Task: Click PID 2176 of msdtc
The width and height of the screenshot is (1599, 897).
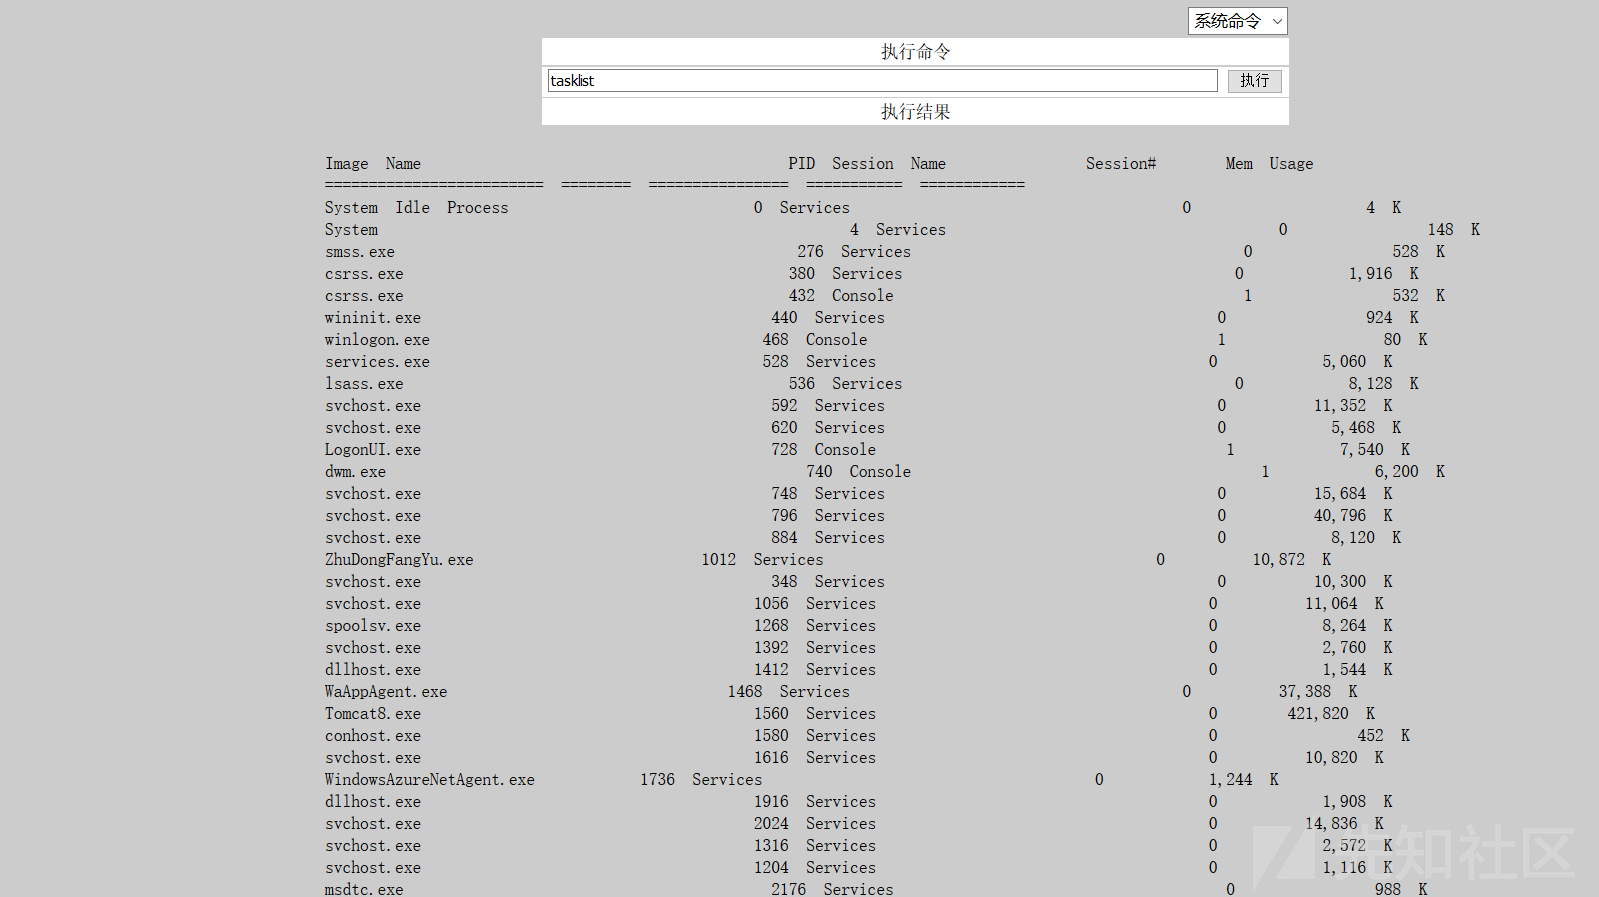Action: (789, 889)
